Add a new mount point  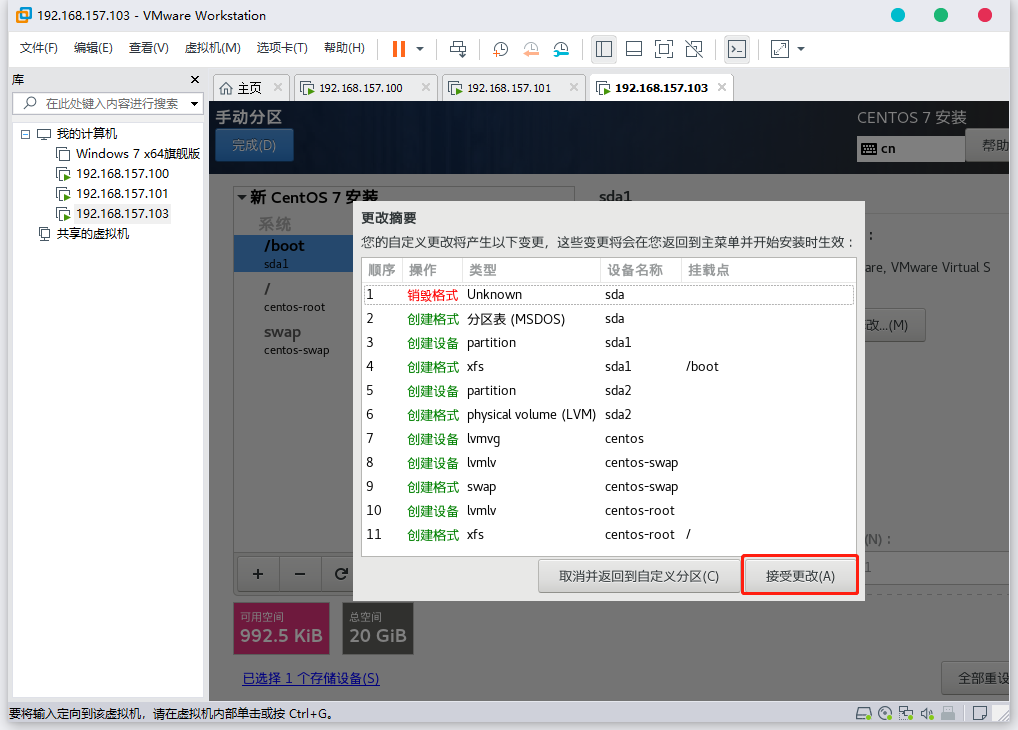click(258, 574)
